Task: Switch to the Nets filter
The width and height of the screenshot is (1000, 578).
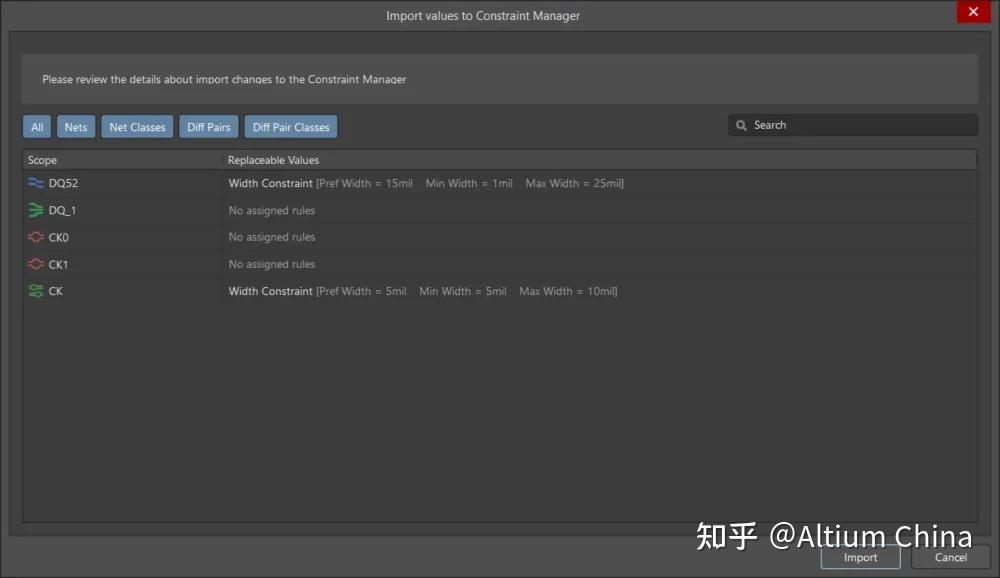Action: pos(75,126)
